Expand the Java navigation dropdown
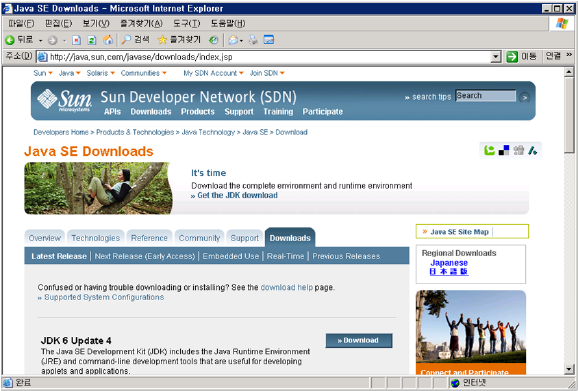 (x=78, y=73)
